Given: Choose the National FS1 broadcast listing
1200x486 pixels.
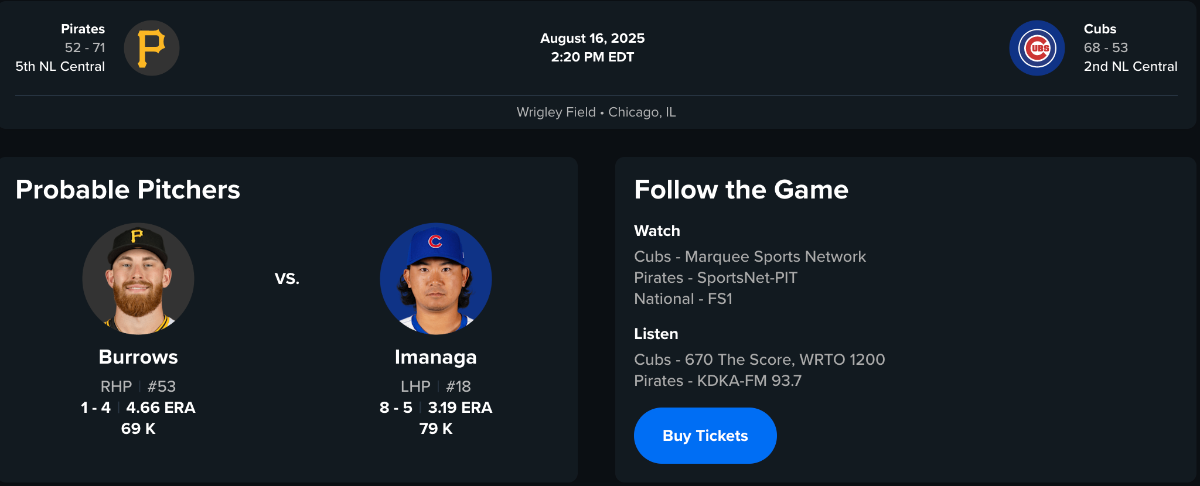Looking at the screenshot, I should (x=683, y=299).
